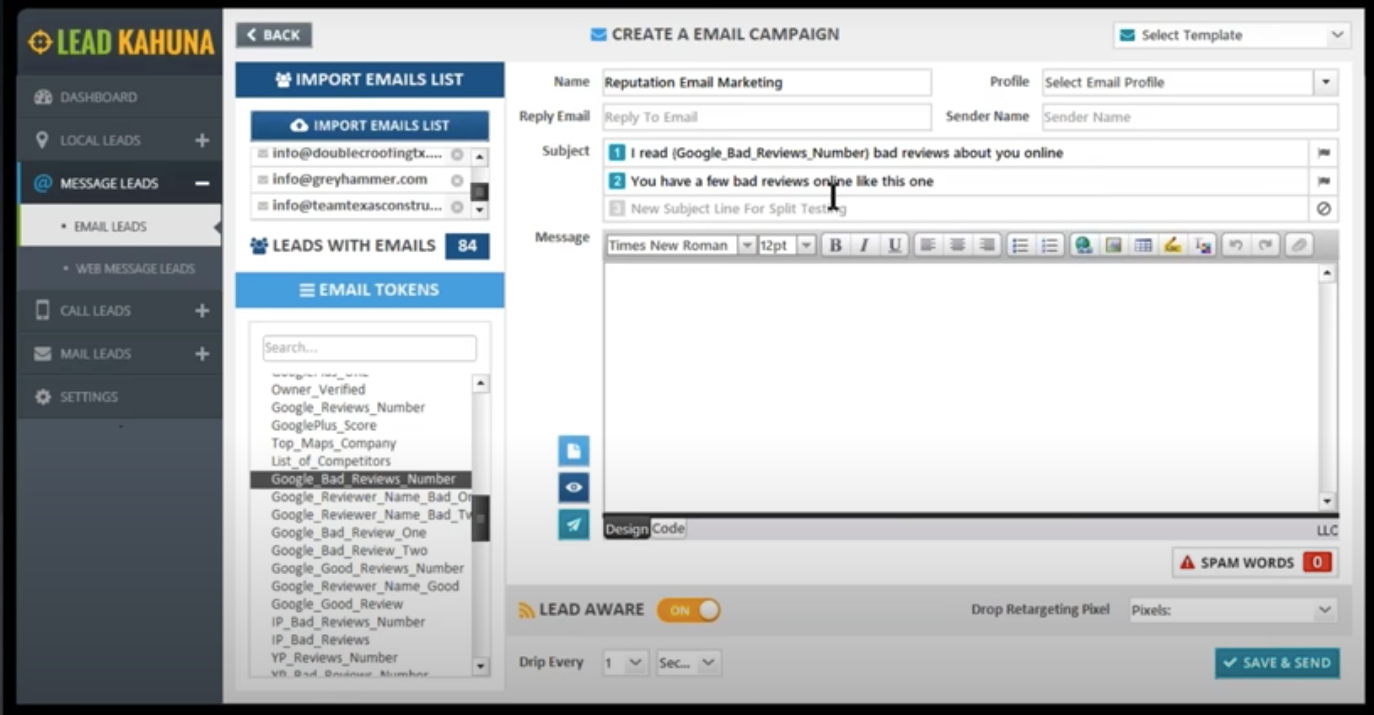Click the Bold formatting icon
The image size is (1374, 715).
pyautogui.click(x=835, y=246)
